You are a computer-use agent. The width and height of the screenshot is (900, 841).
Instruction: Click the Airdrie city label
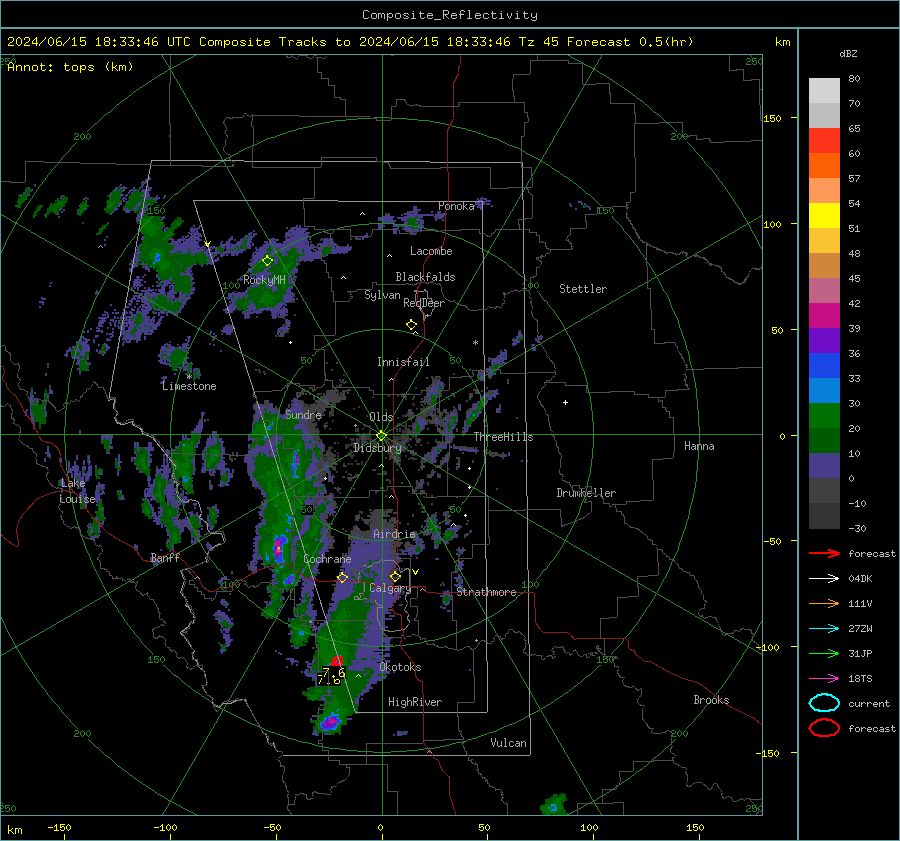[394, 534]
